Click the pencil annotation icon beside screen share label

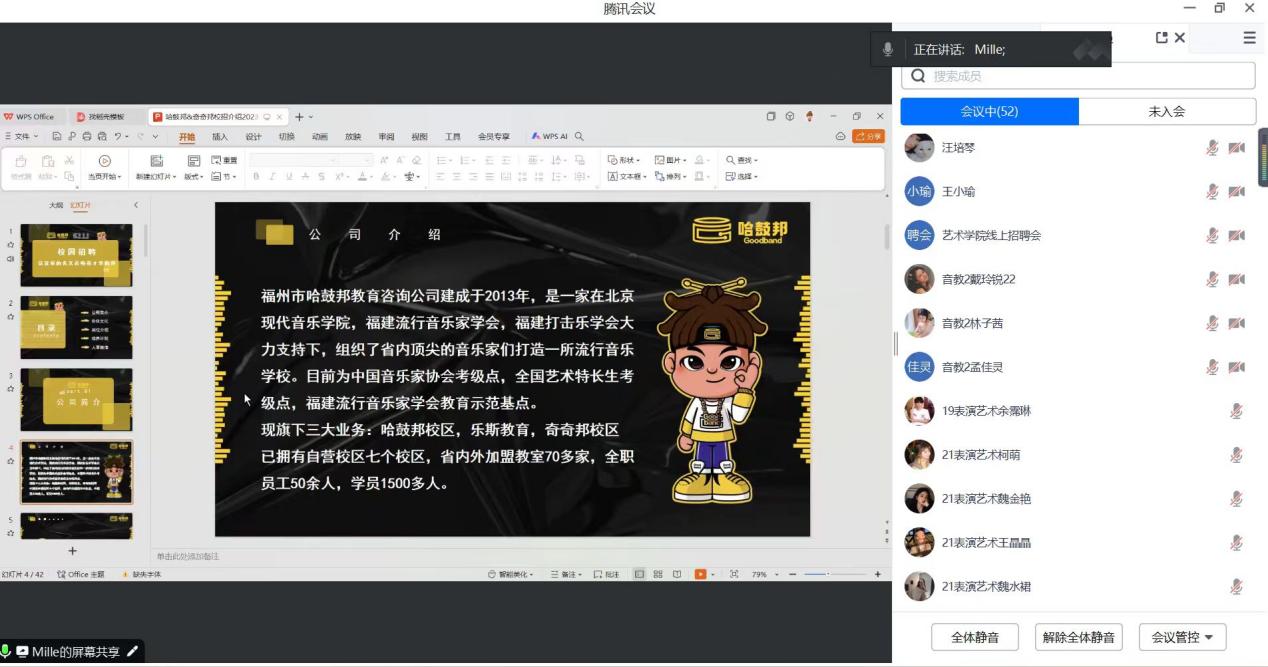(x=131, y=652)
